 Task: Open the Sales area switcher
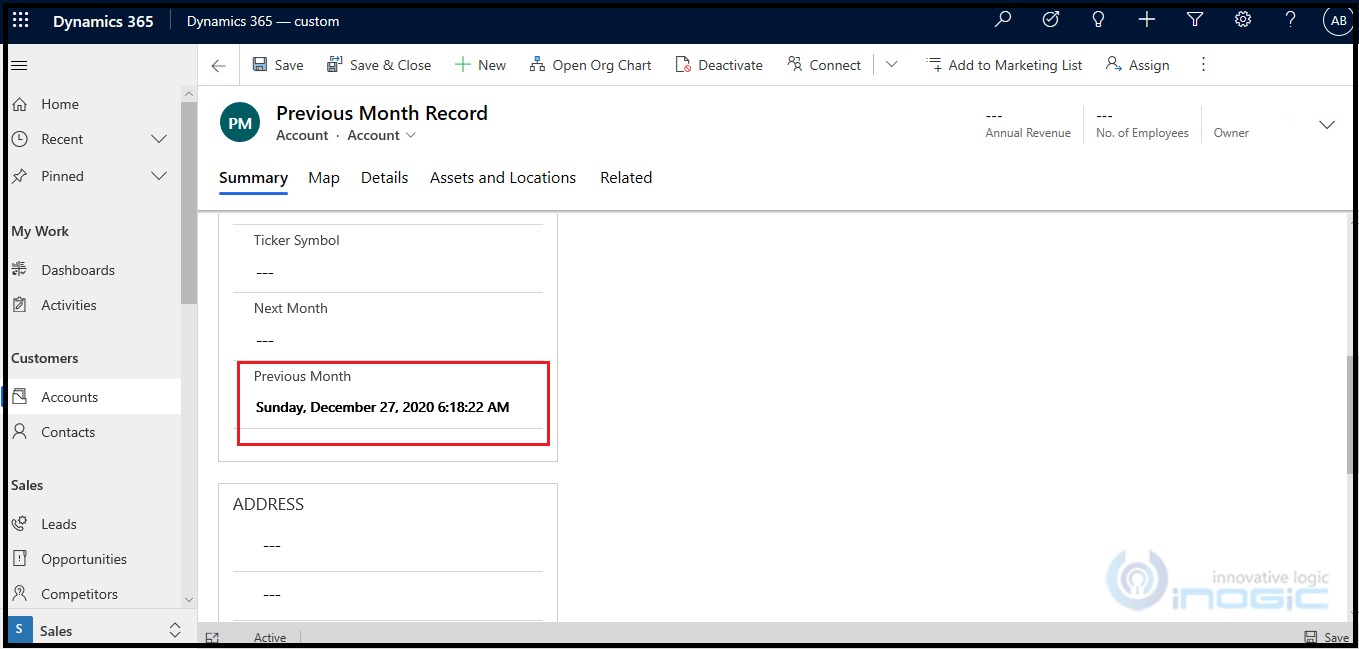point(96,630)
